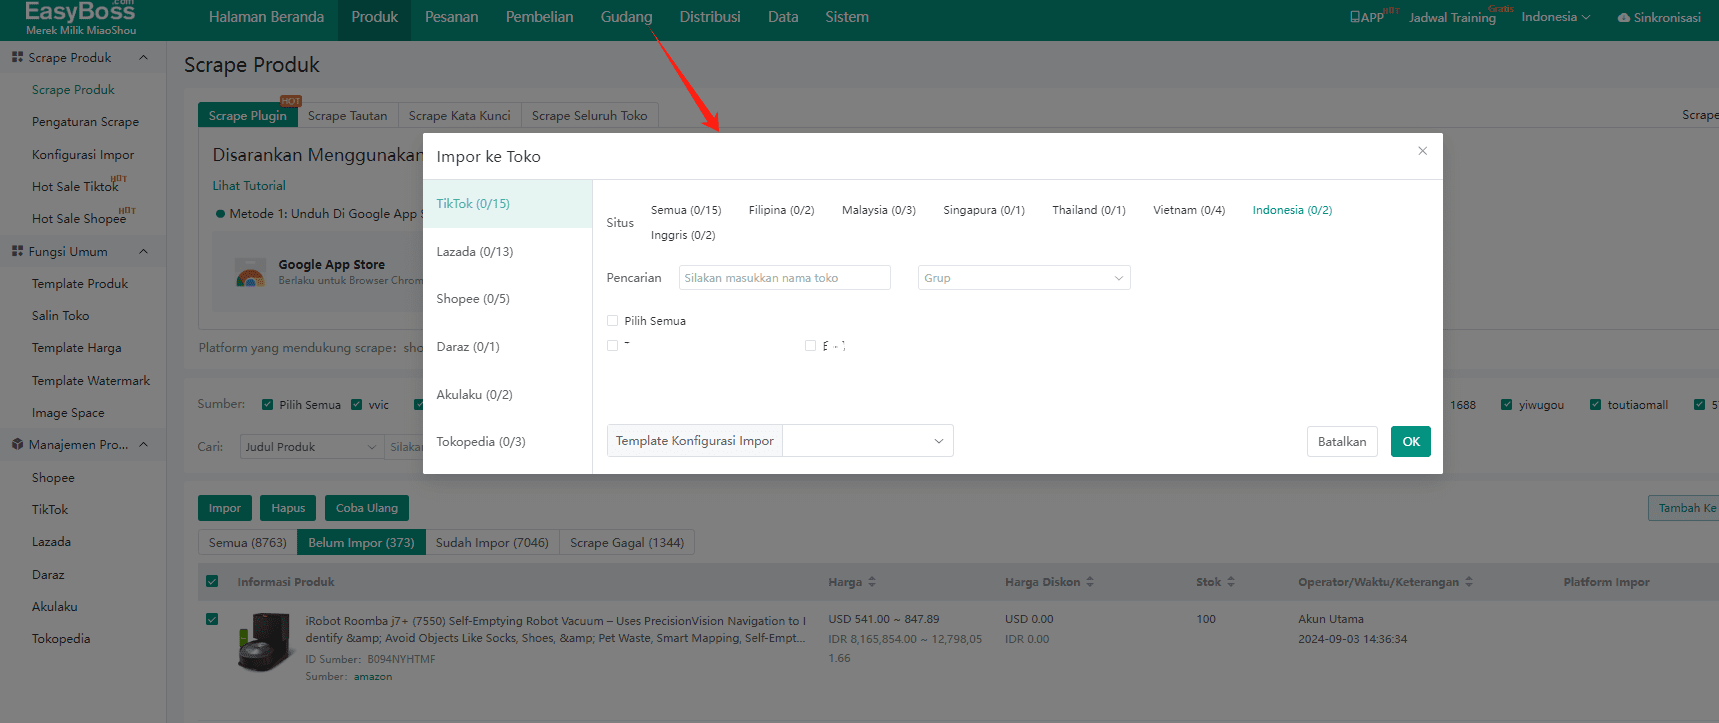Click the Scrape Produk grid icon in sidebar
The height and width of the screenshot is (723, 1719).
17,57
